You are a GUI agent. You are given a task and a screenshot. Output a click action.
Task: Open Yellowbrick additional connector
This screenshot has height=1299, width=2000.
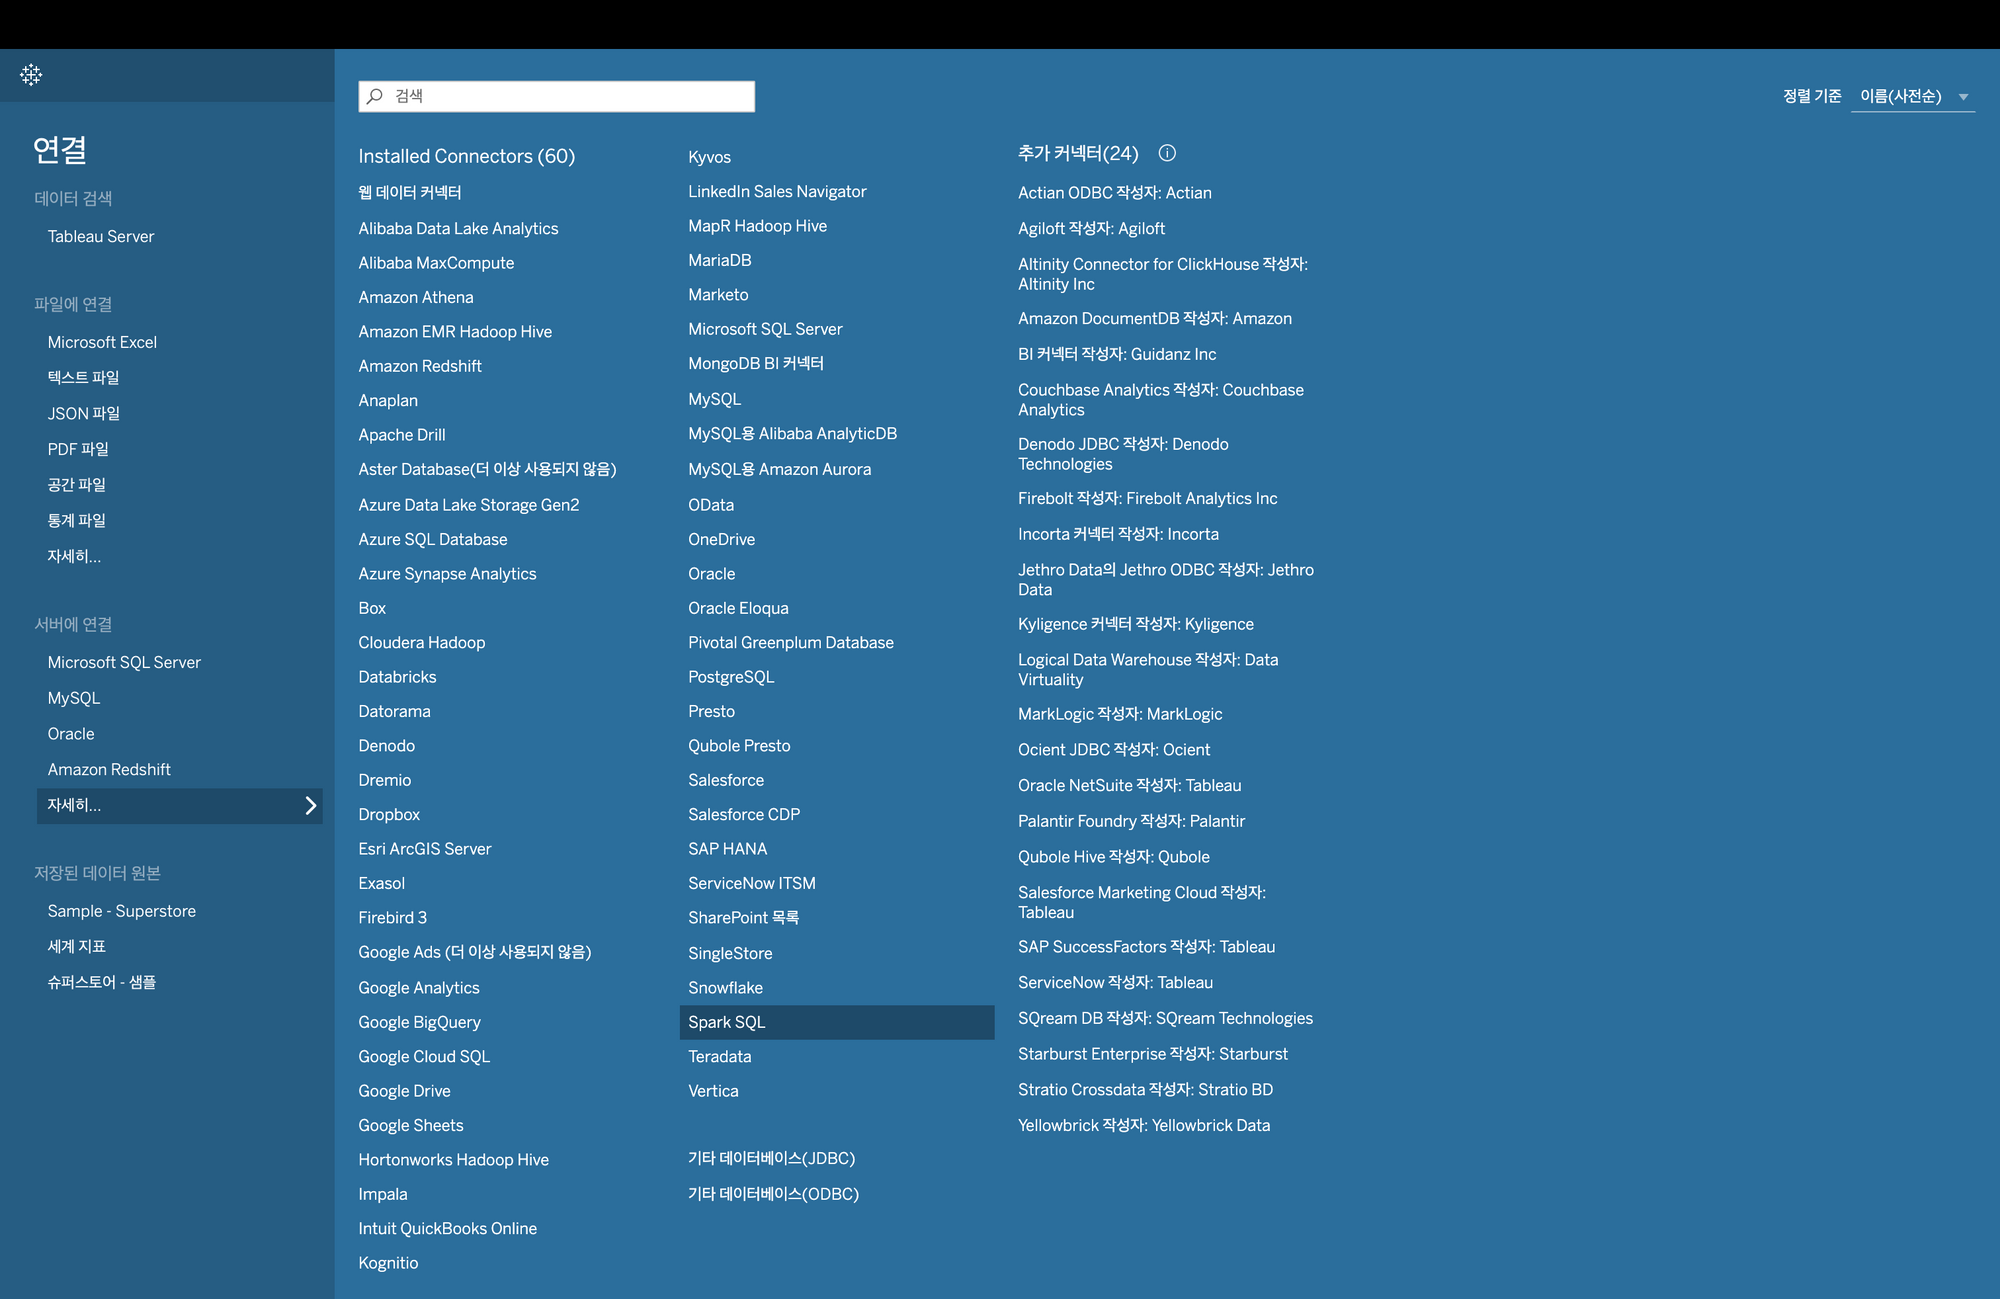pos(1144,1126)
